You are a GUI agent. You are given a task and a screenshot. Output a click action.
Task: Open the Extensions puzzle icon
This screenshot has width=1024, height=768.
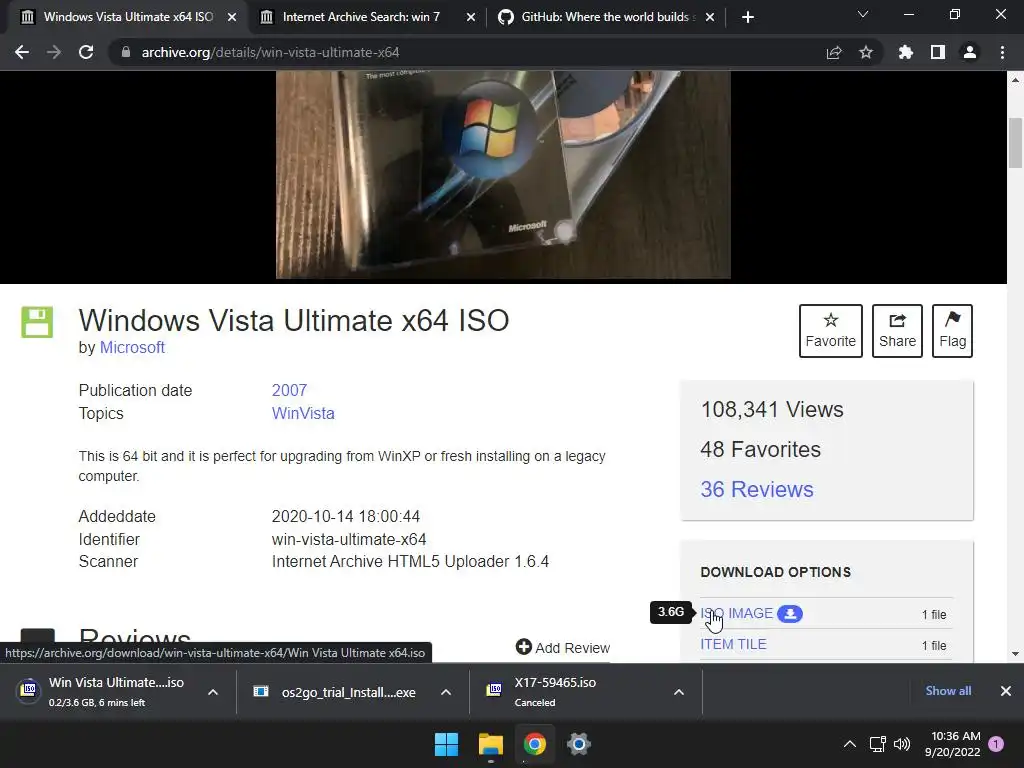click(x=906, y=52)
